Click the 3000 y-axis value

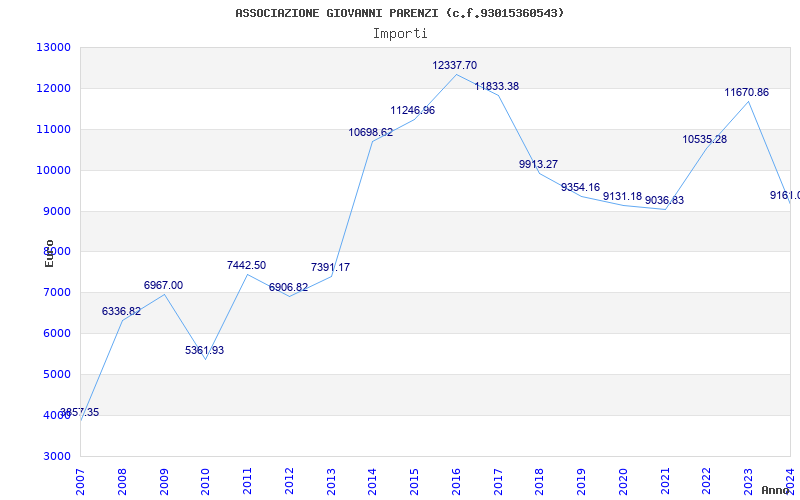pyautogui.click(x=56, y=456)
